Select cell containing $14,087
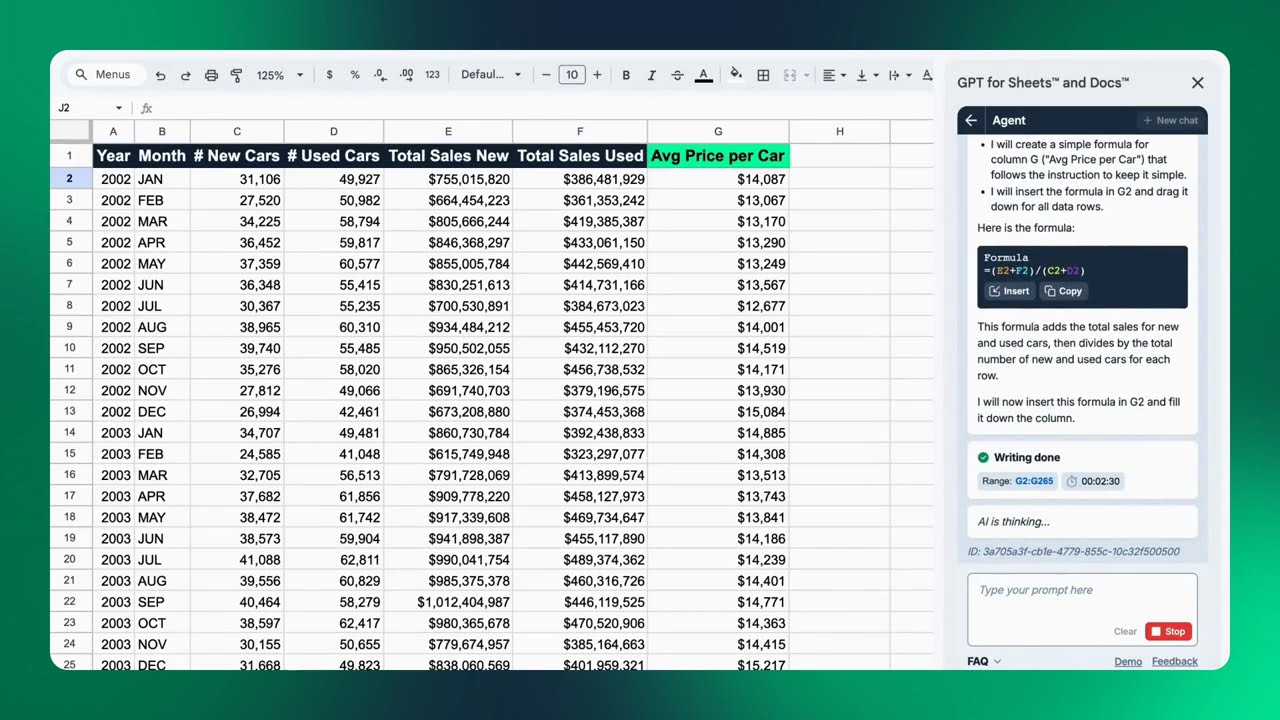Image resolution: width=1280 pixels, height=720 pixels. coord(718,179)
